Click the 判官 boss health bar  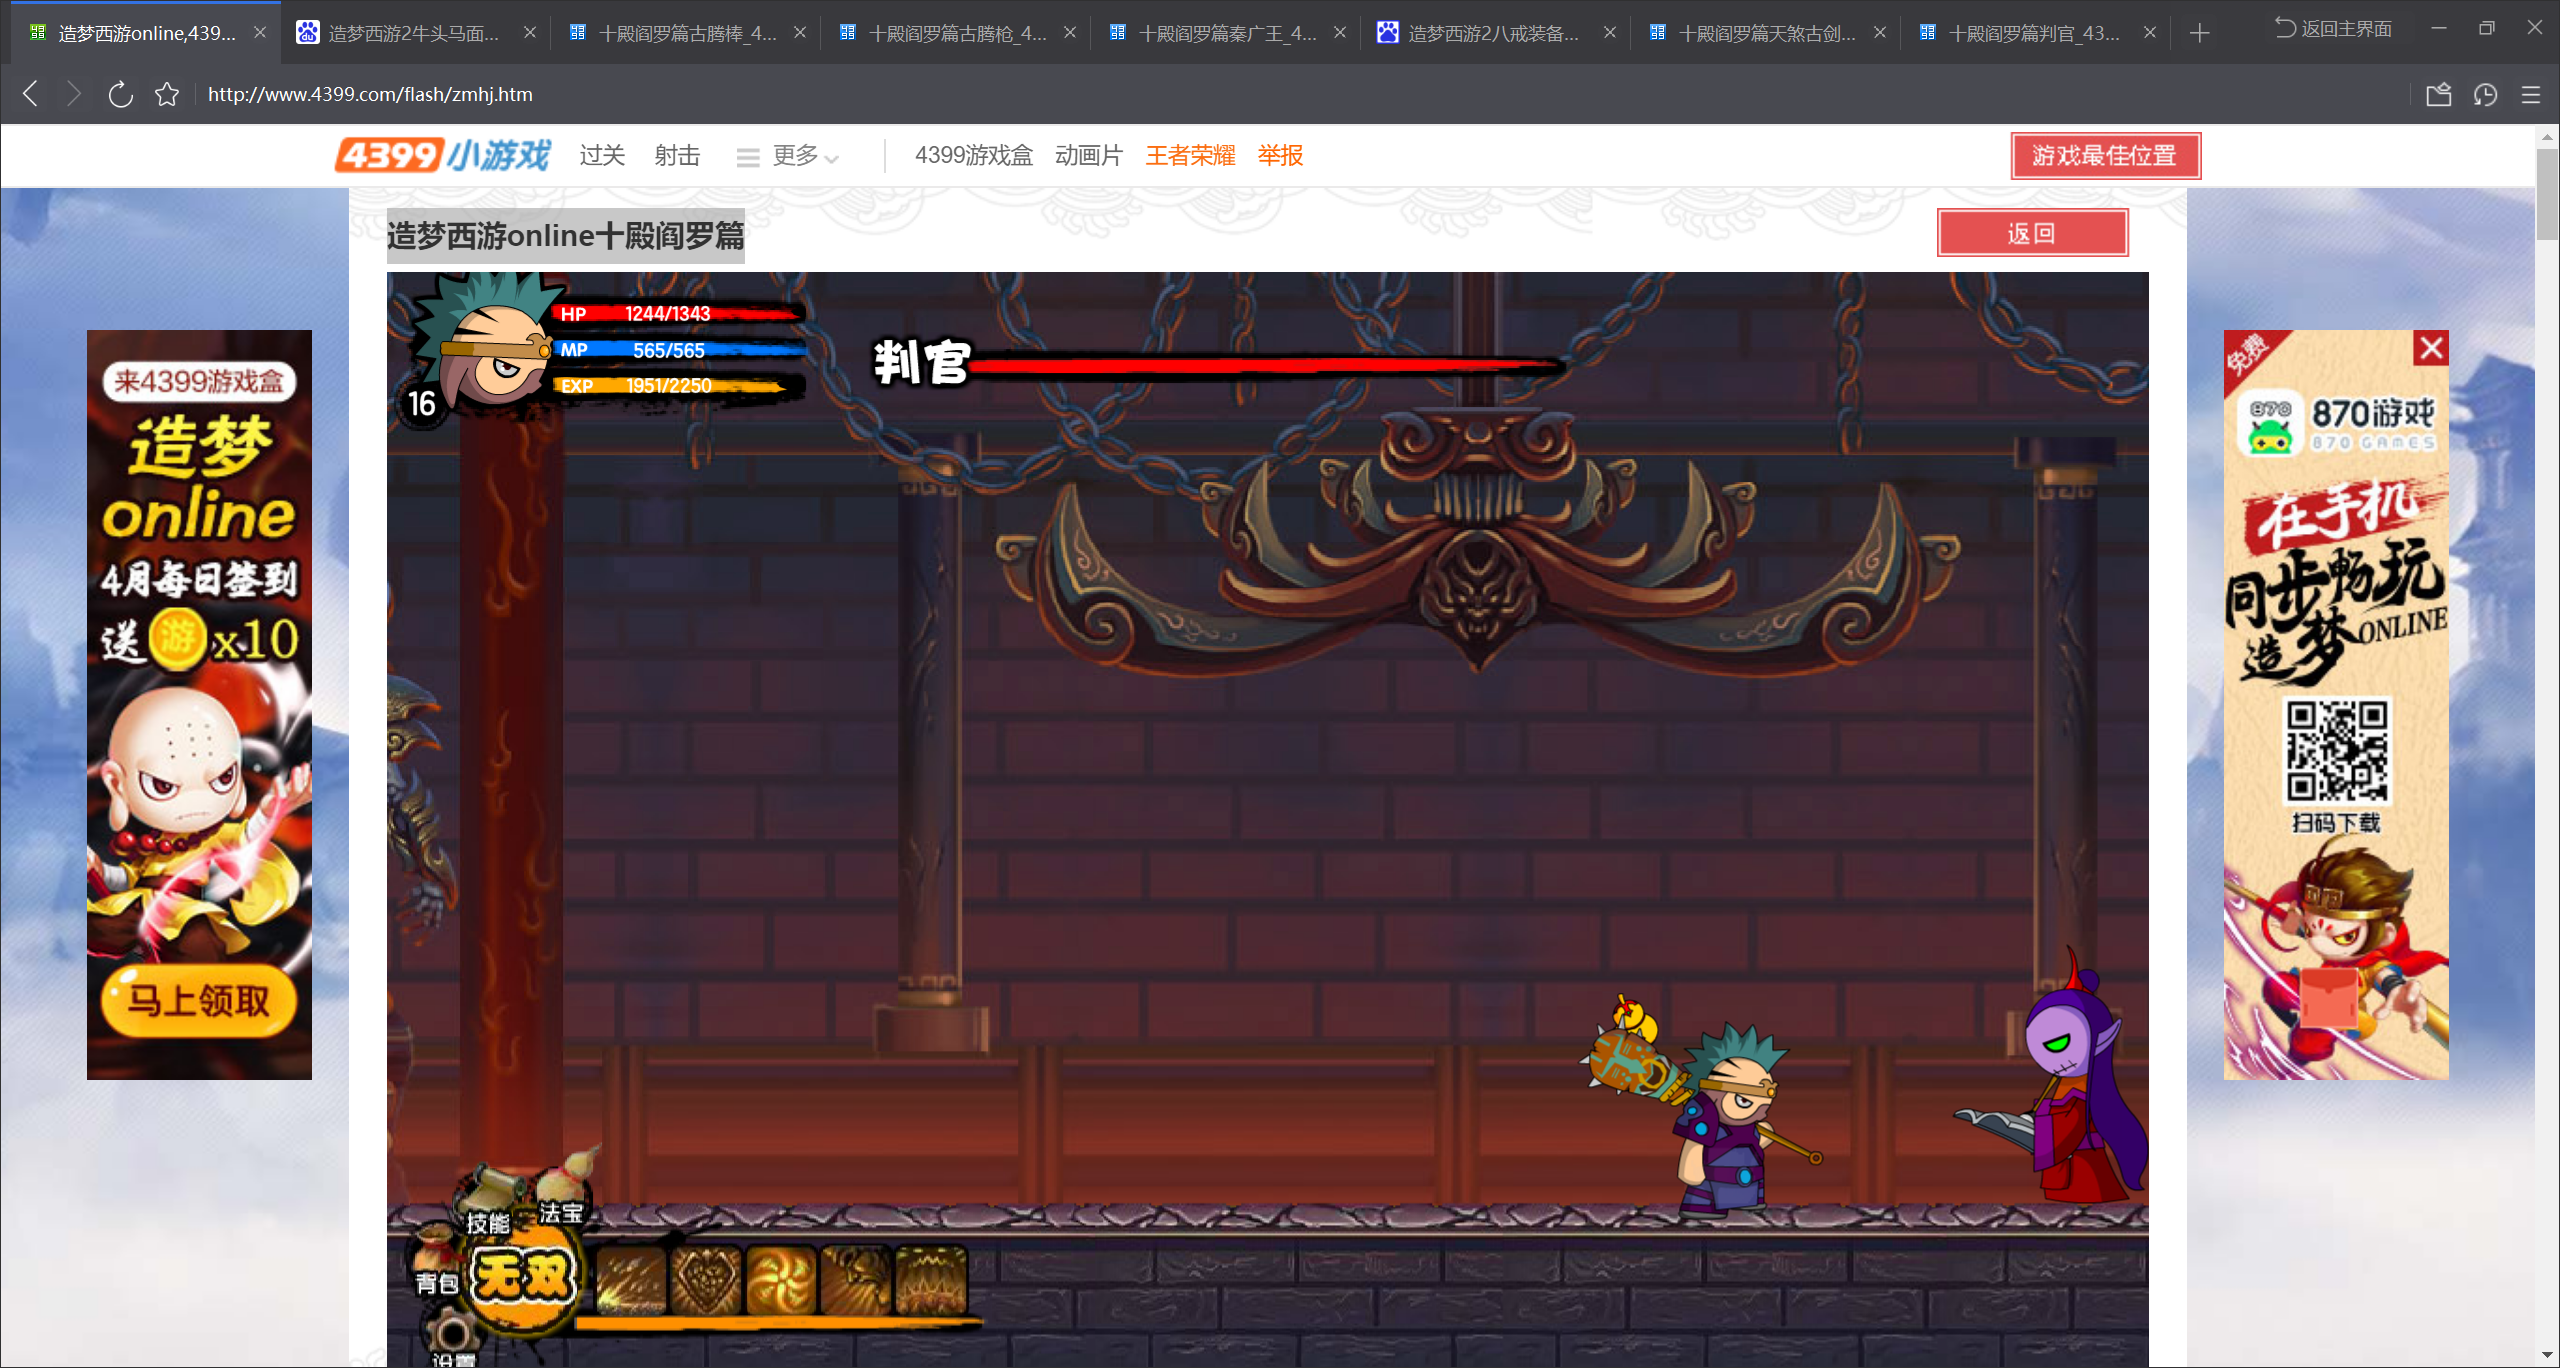(x=1268, y=365)
